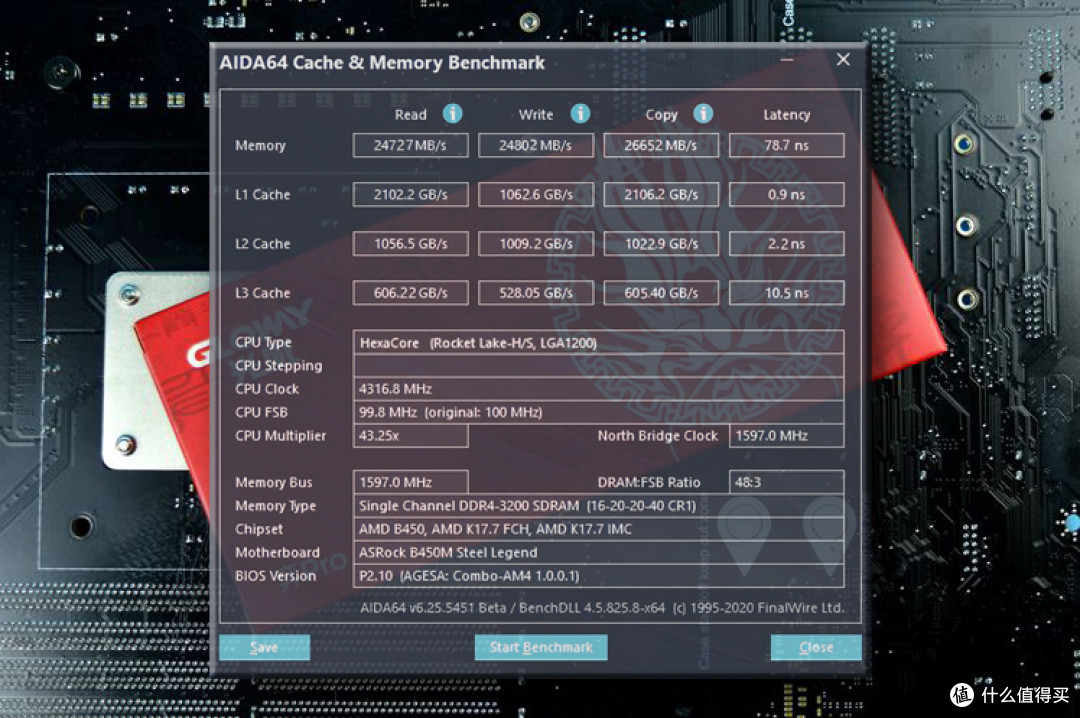This screenshot has height=718, width=1080.
Task: Click the Close button at bottom
Action: [x=816, y=647]
